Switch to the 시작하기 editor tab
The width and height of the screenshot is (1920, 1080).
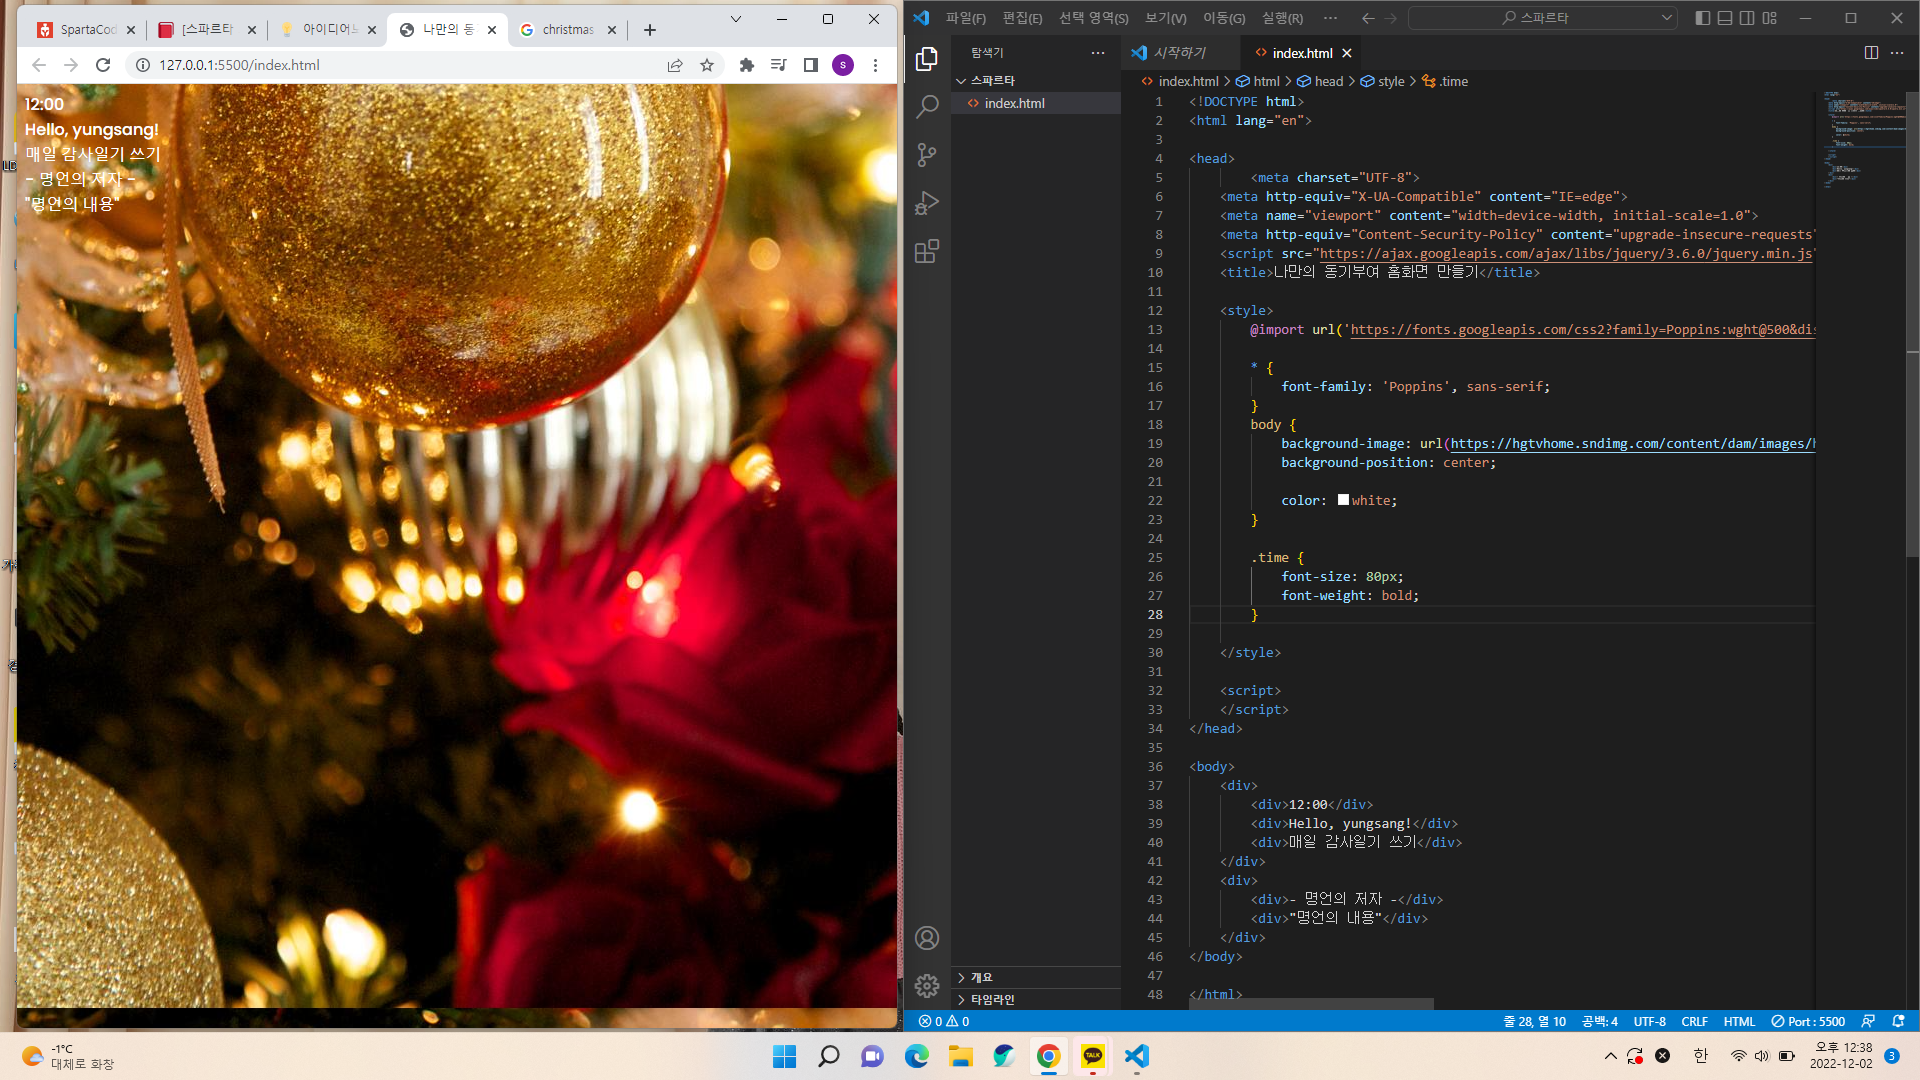click(1180, 53)
